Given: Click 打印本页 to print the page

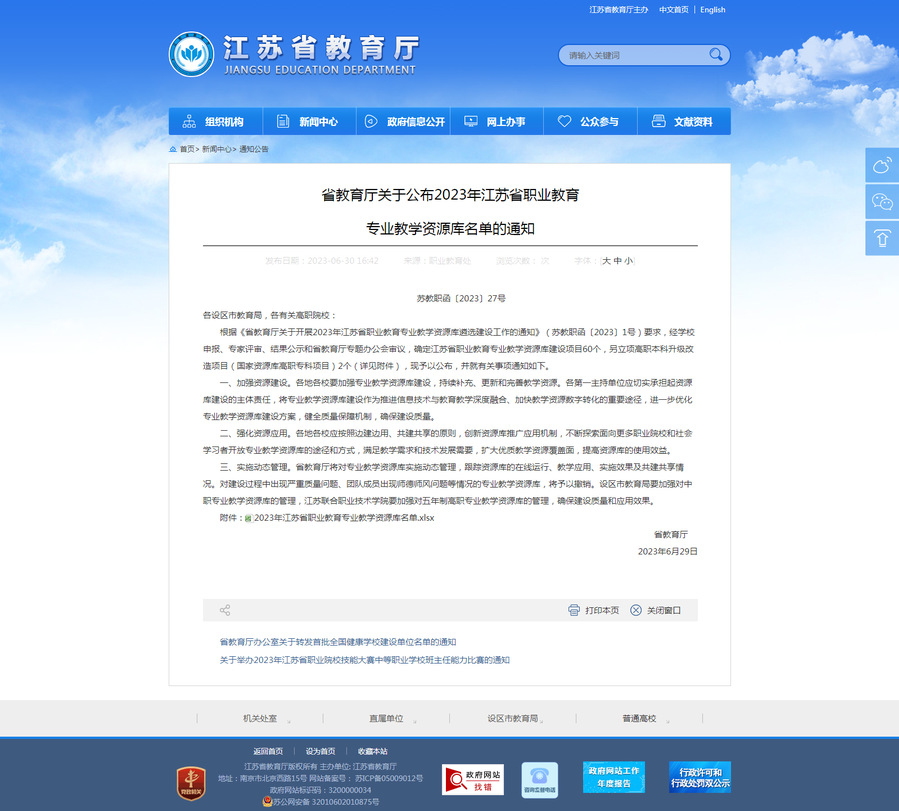Looking at the screenshot, I should (x=594, y=610).
